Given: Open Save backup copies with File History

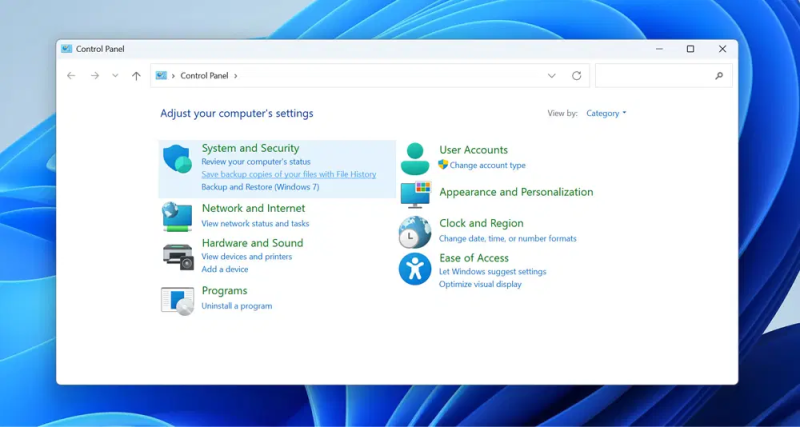Looking at the screenshot, I should point(289,174).
